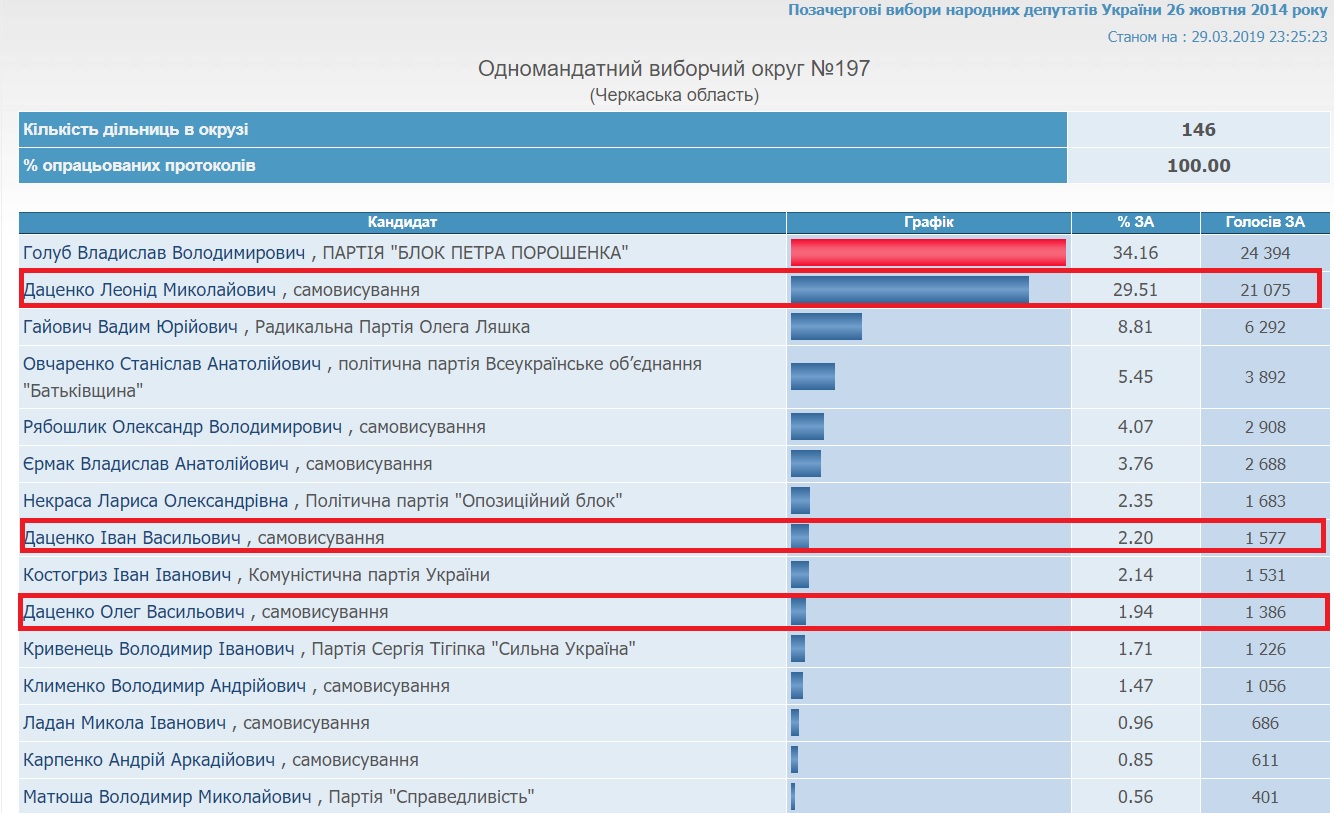Click Кривенець Володимир Іванович candidate

click(159, 649)
